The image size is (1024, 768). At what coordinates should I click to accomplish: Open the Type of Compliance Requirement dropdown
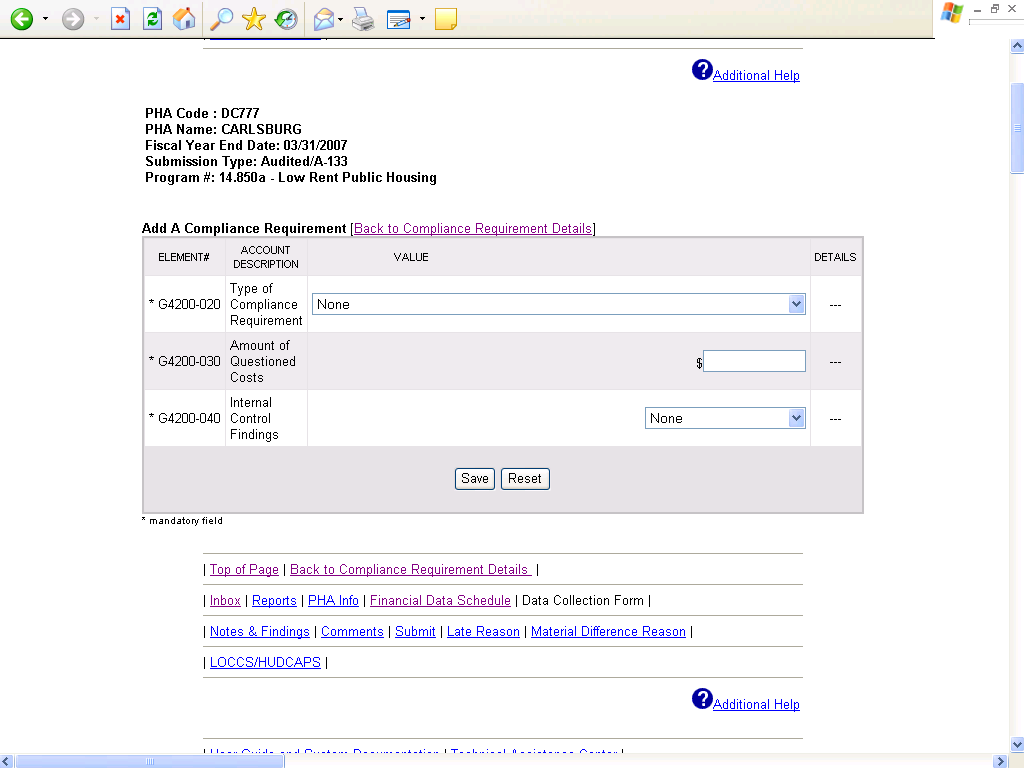(558, 304)
